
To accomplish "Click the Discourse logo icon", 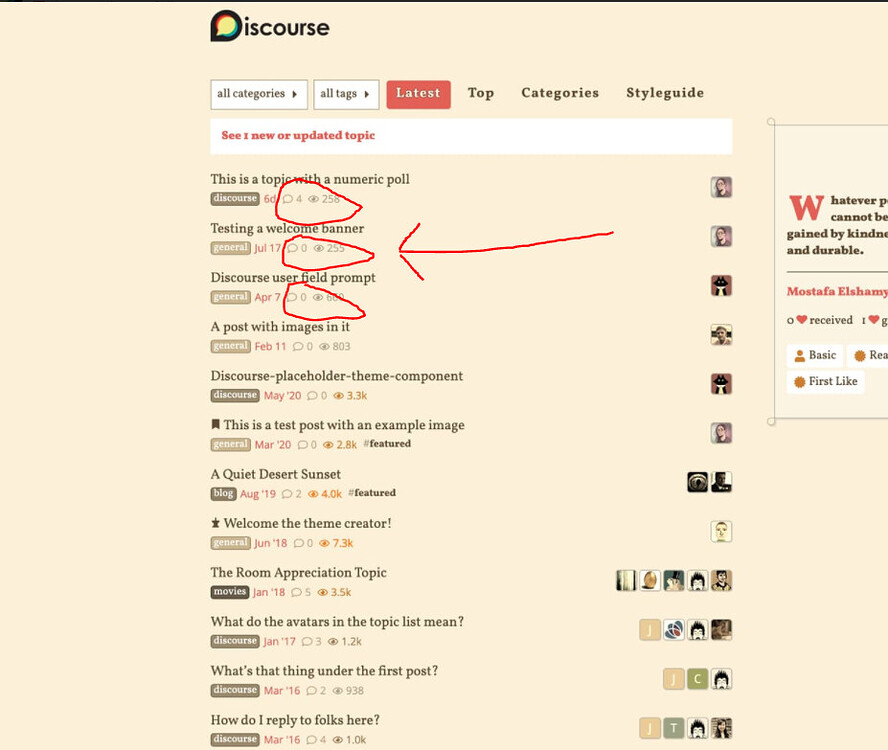I will tap(226, 26).
